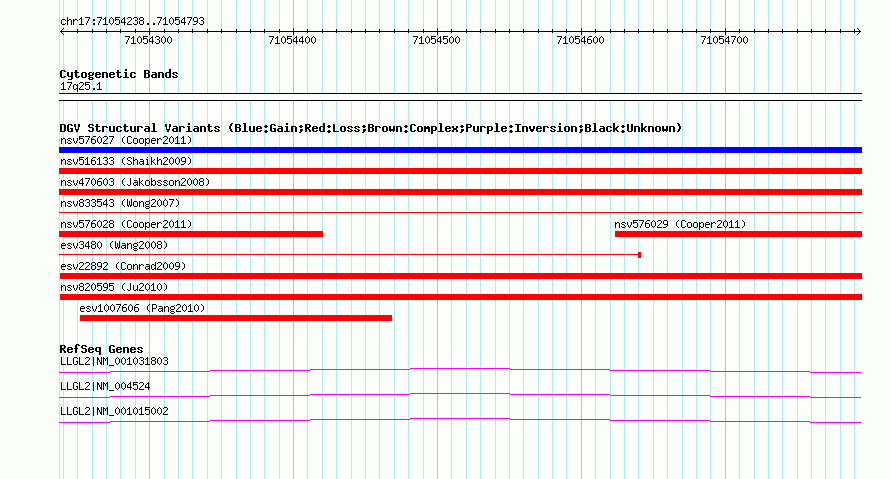Click the nsv576027 (Cooper2011) blue gain bar
The height and width of the screenshot is (479, 890).
[460, 150]
